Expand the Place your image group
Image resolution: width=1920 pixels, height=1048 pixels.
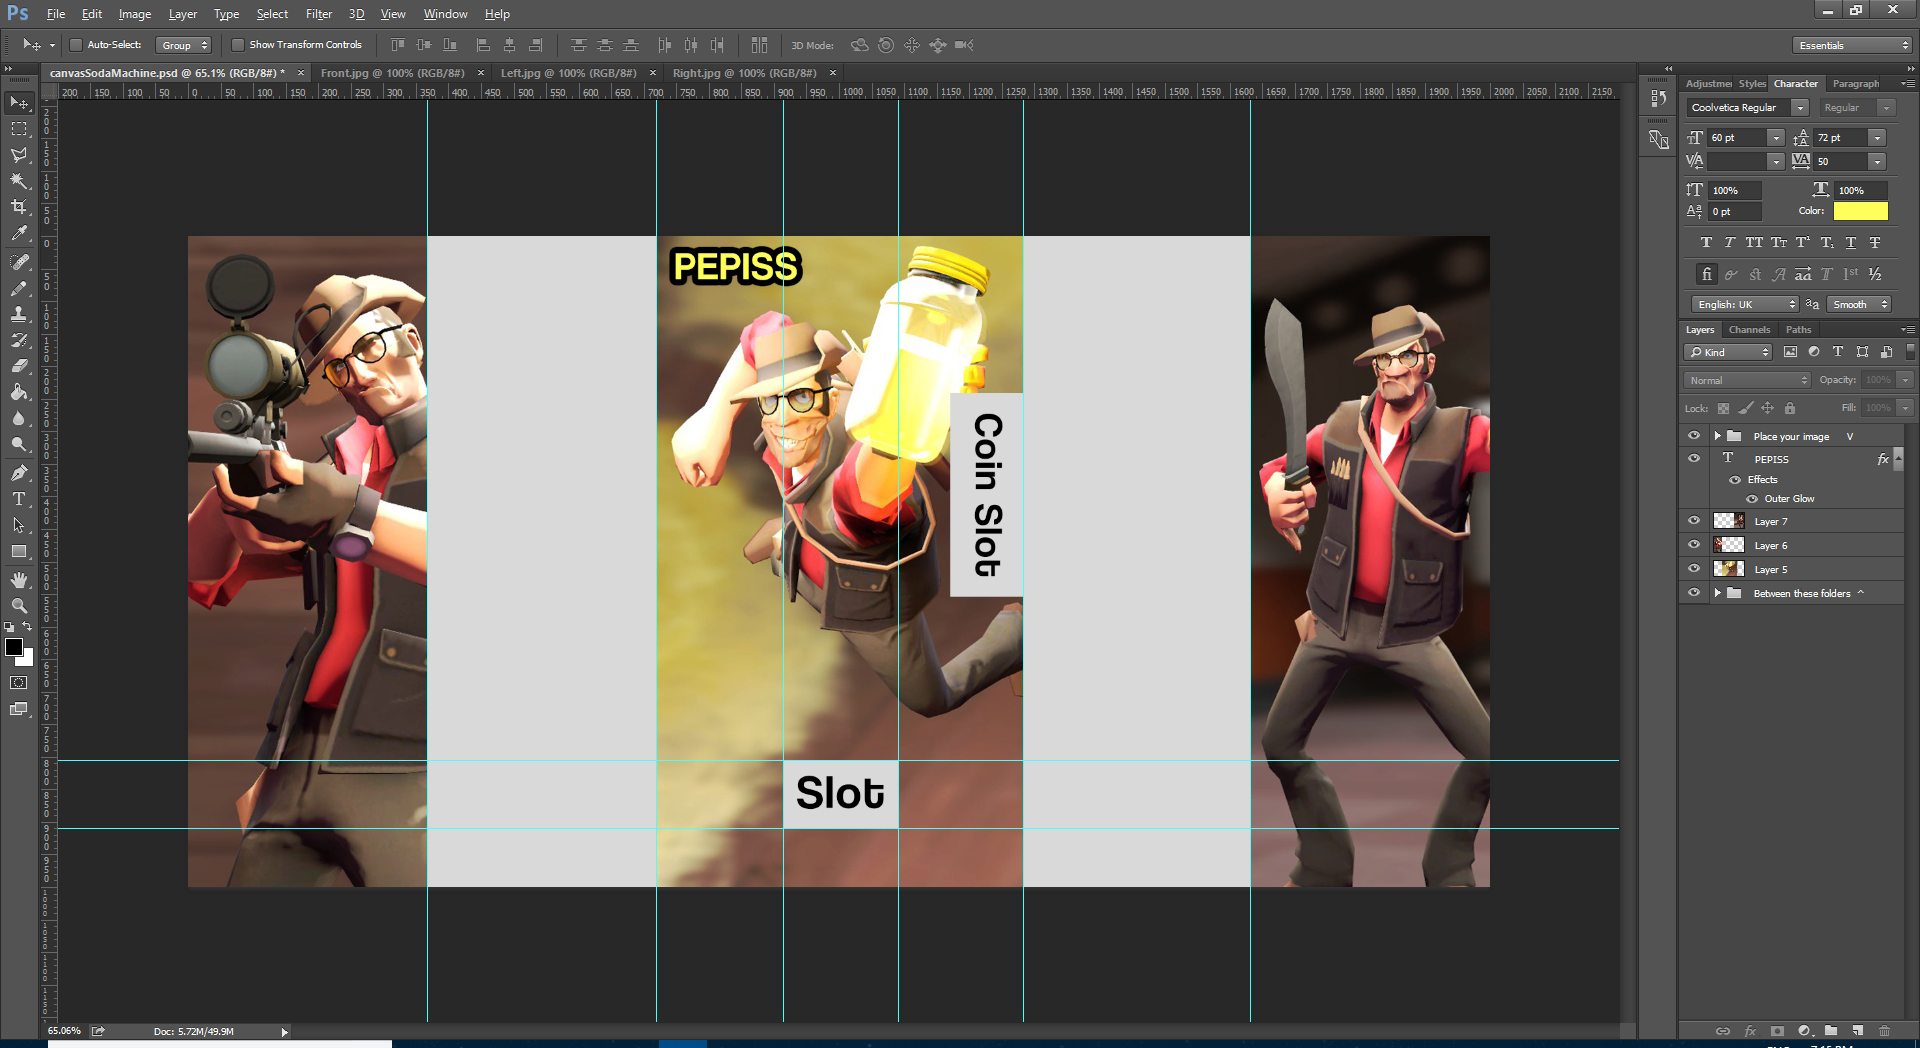1717,436
